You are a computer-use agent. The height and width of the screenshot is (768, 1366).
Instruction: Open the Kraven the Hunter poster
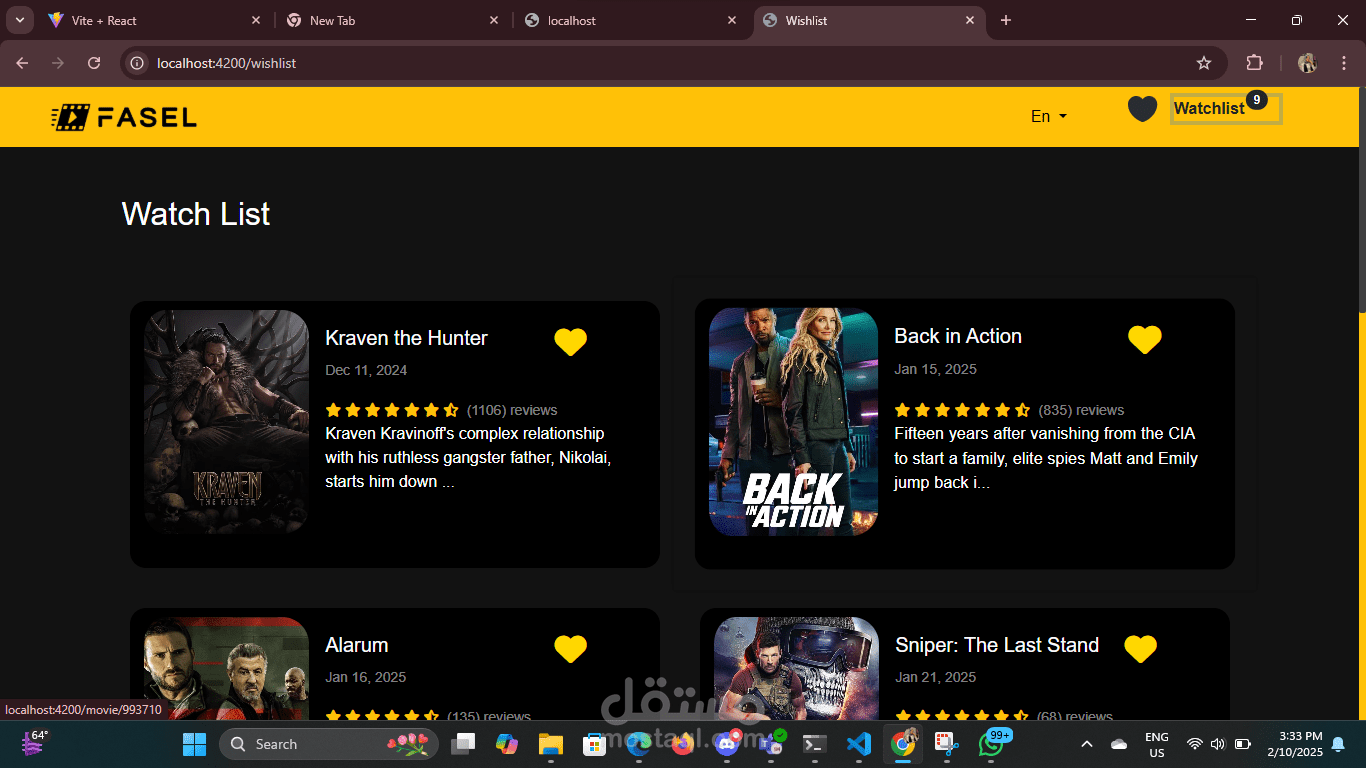226,421
